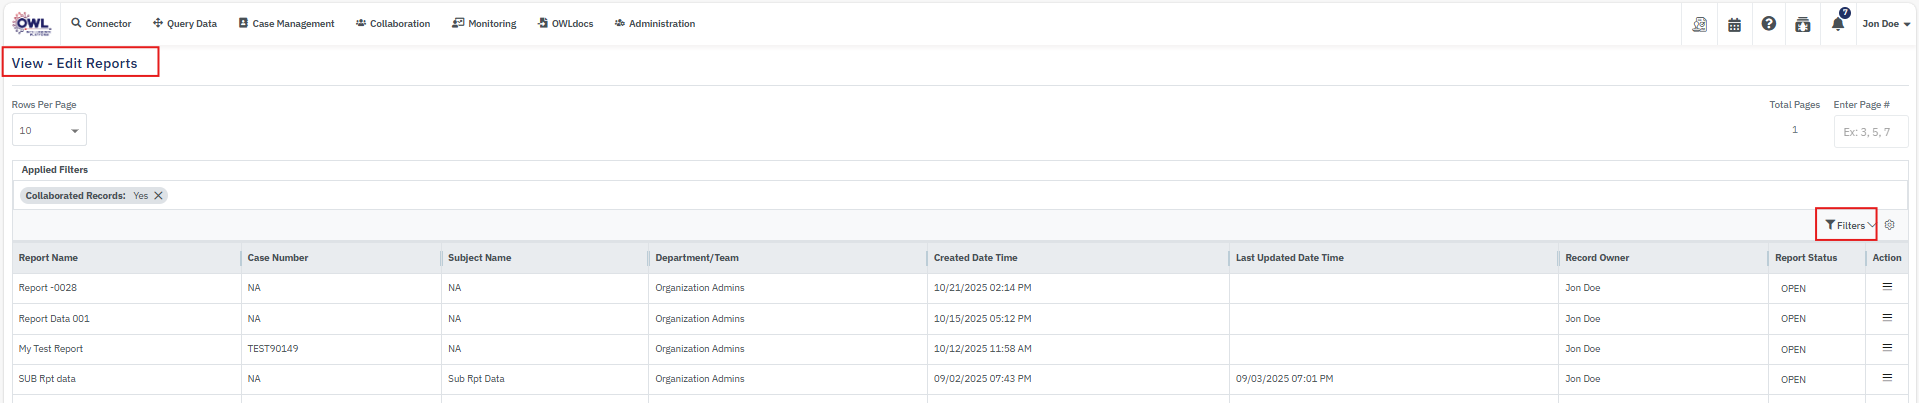Screen dimensions: 1919x403
Task: Open table settings gear next to Filters
Action: click(1889, 225)
